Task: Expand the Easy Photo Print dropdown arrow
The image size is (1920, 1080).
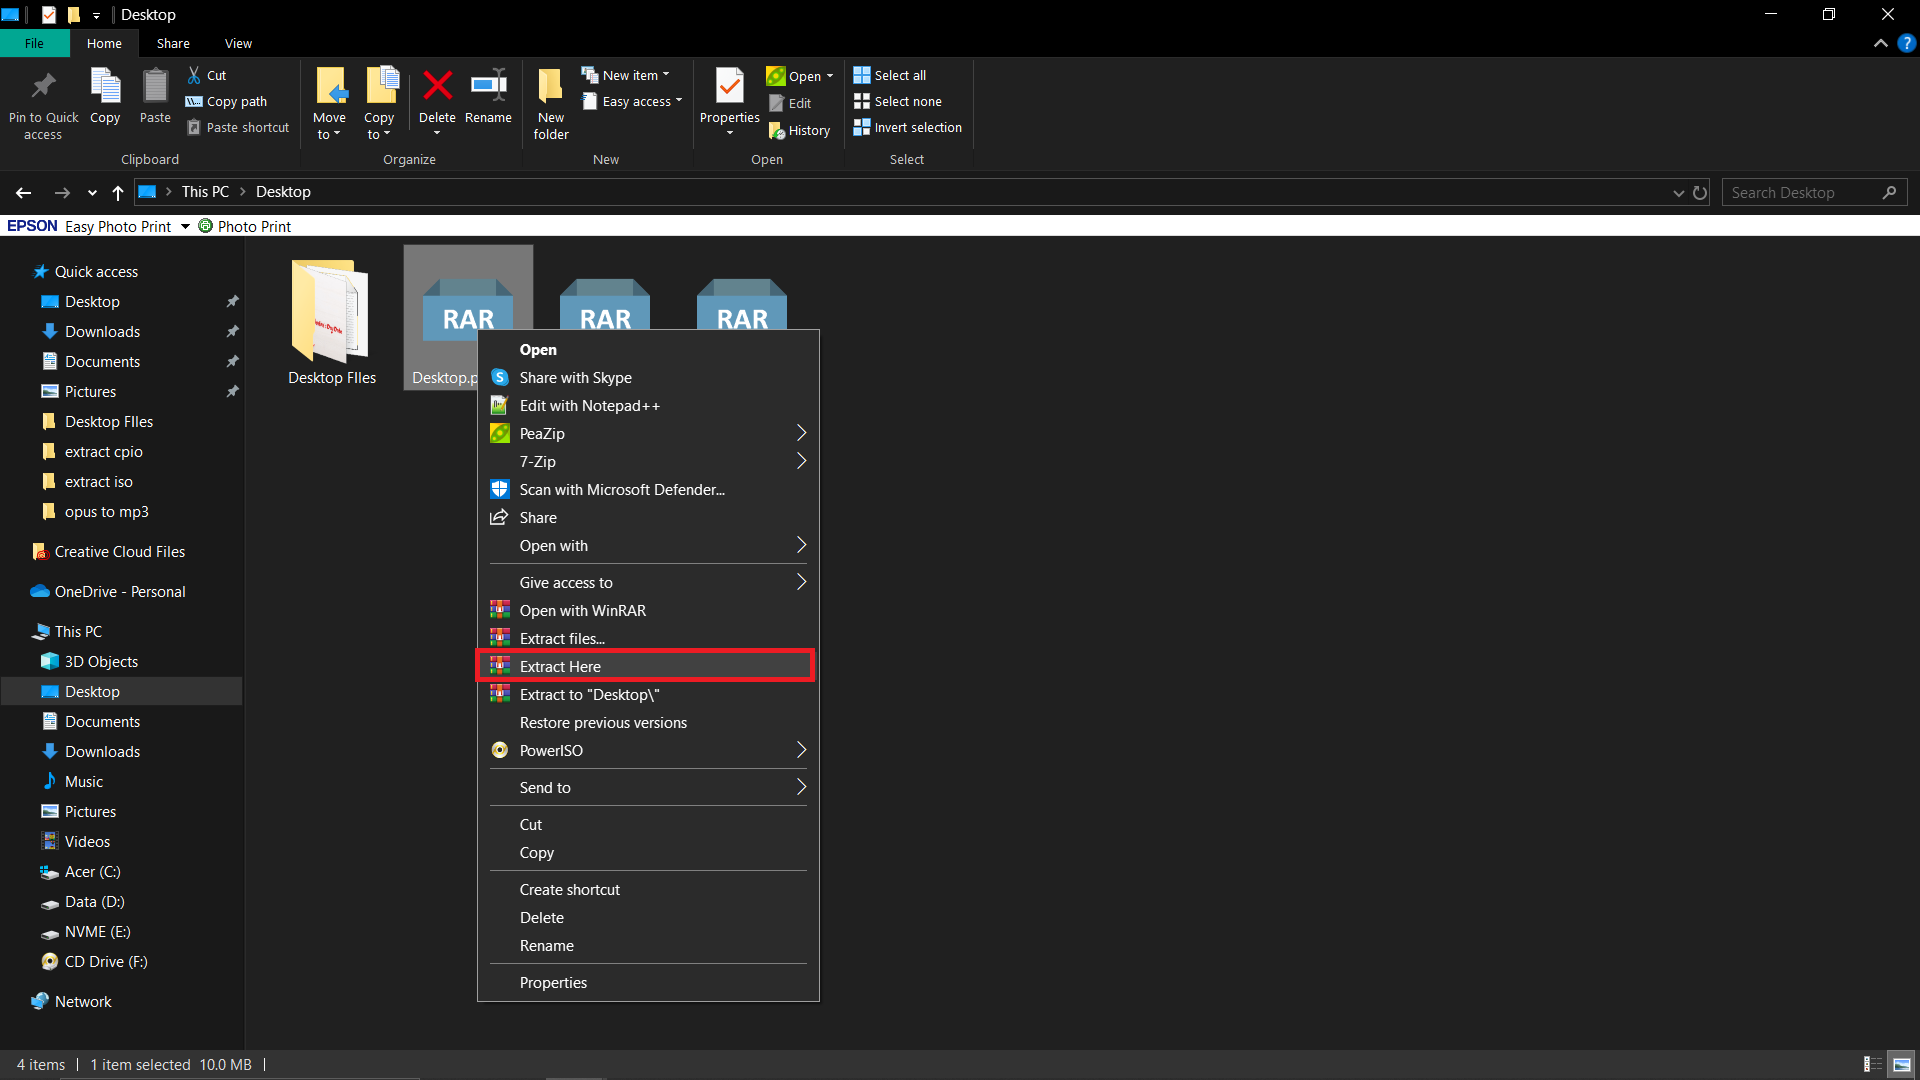Action: 184,226
